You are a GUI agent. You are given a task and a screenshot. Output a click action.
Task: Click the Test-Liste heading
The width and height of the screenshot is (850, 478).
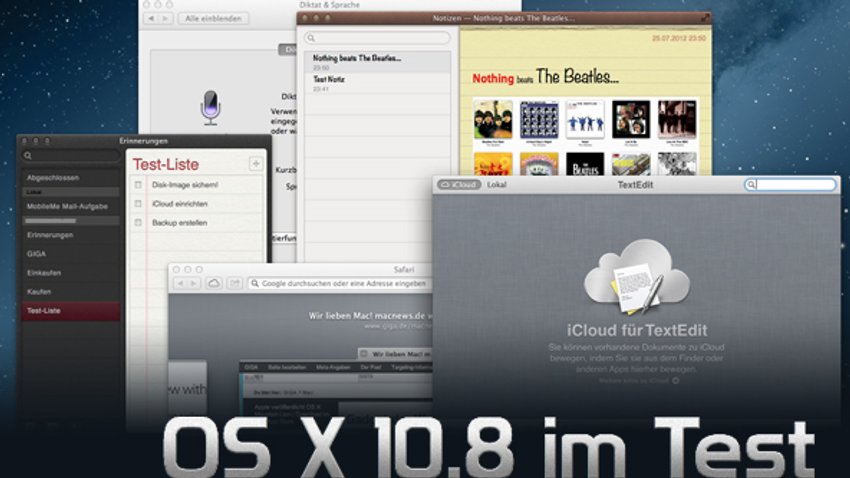pos(166,164)
